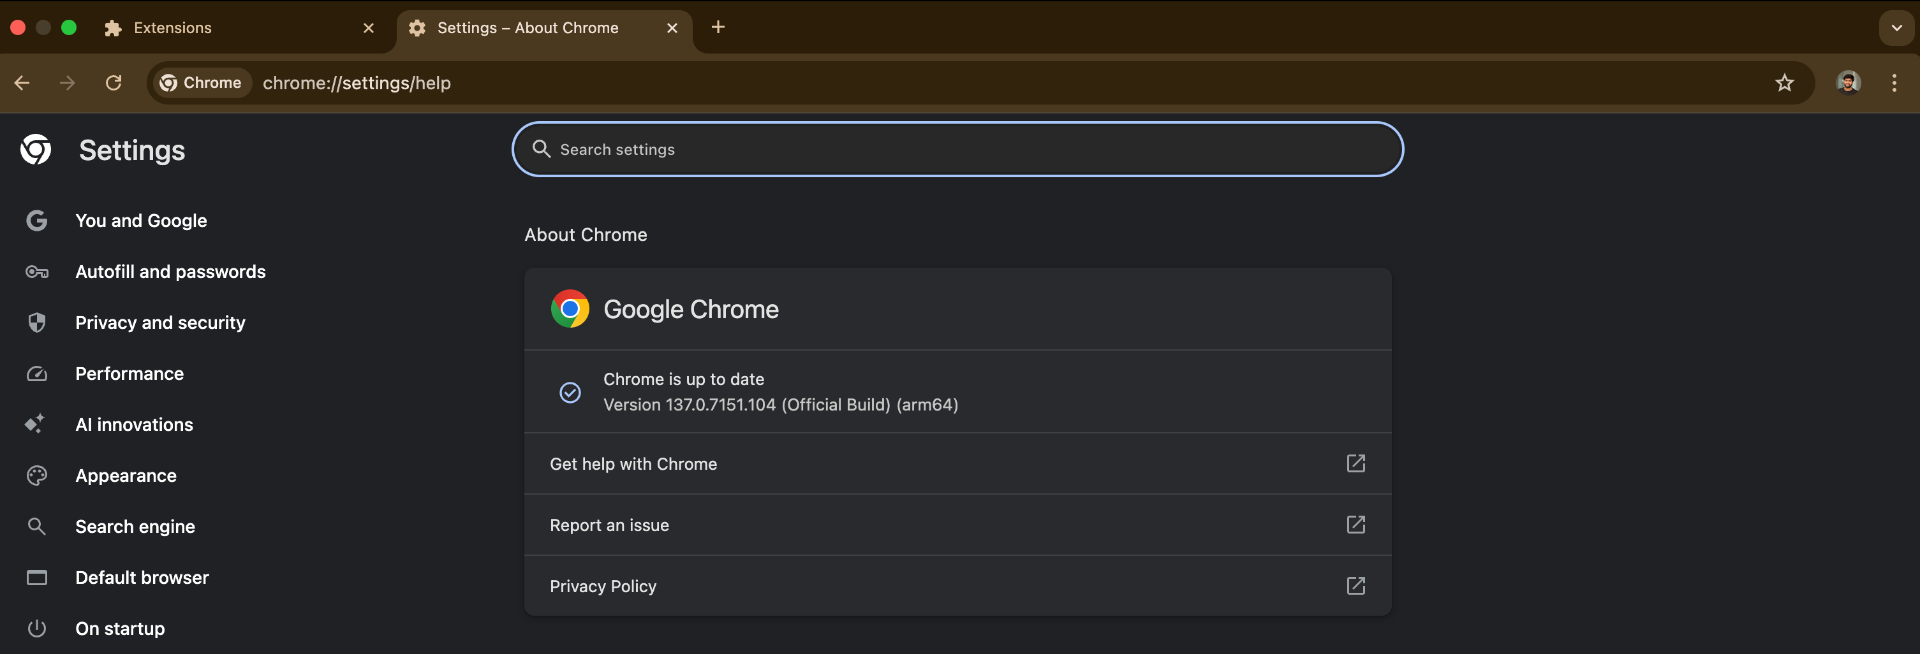
Task: Open the tab search dropdown arrow
Action: point(1896,28)
